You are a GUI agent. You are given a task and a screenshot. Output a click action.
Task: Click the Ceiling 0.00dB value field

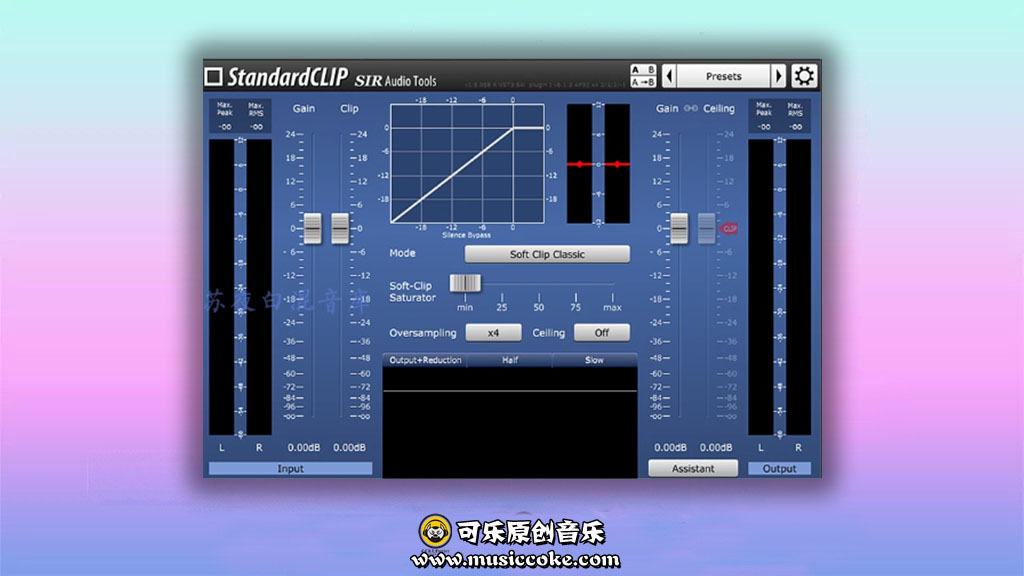[x=716, y=447]
